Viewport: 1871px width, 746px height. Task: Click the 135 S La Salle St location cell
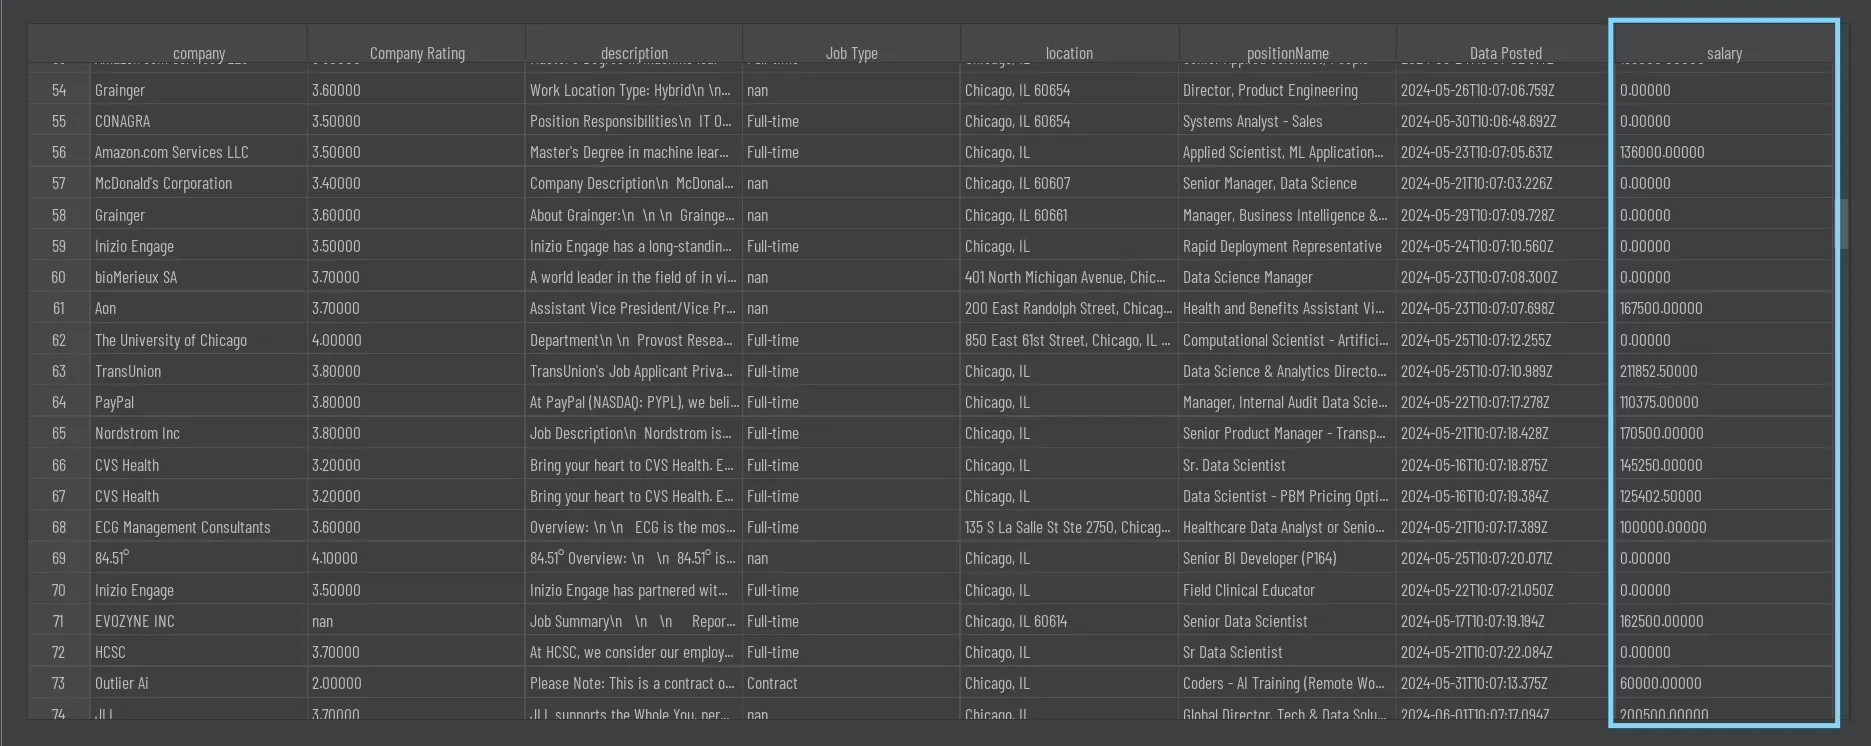tap(1069, 527)
